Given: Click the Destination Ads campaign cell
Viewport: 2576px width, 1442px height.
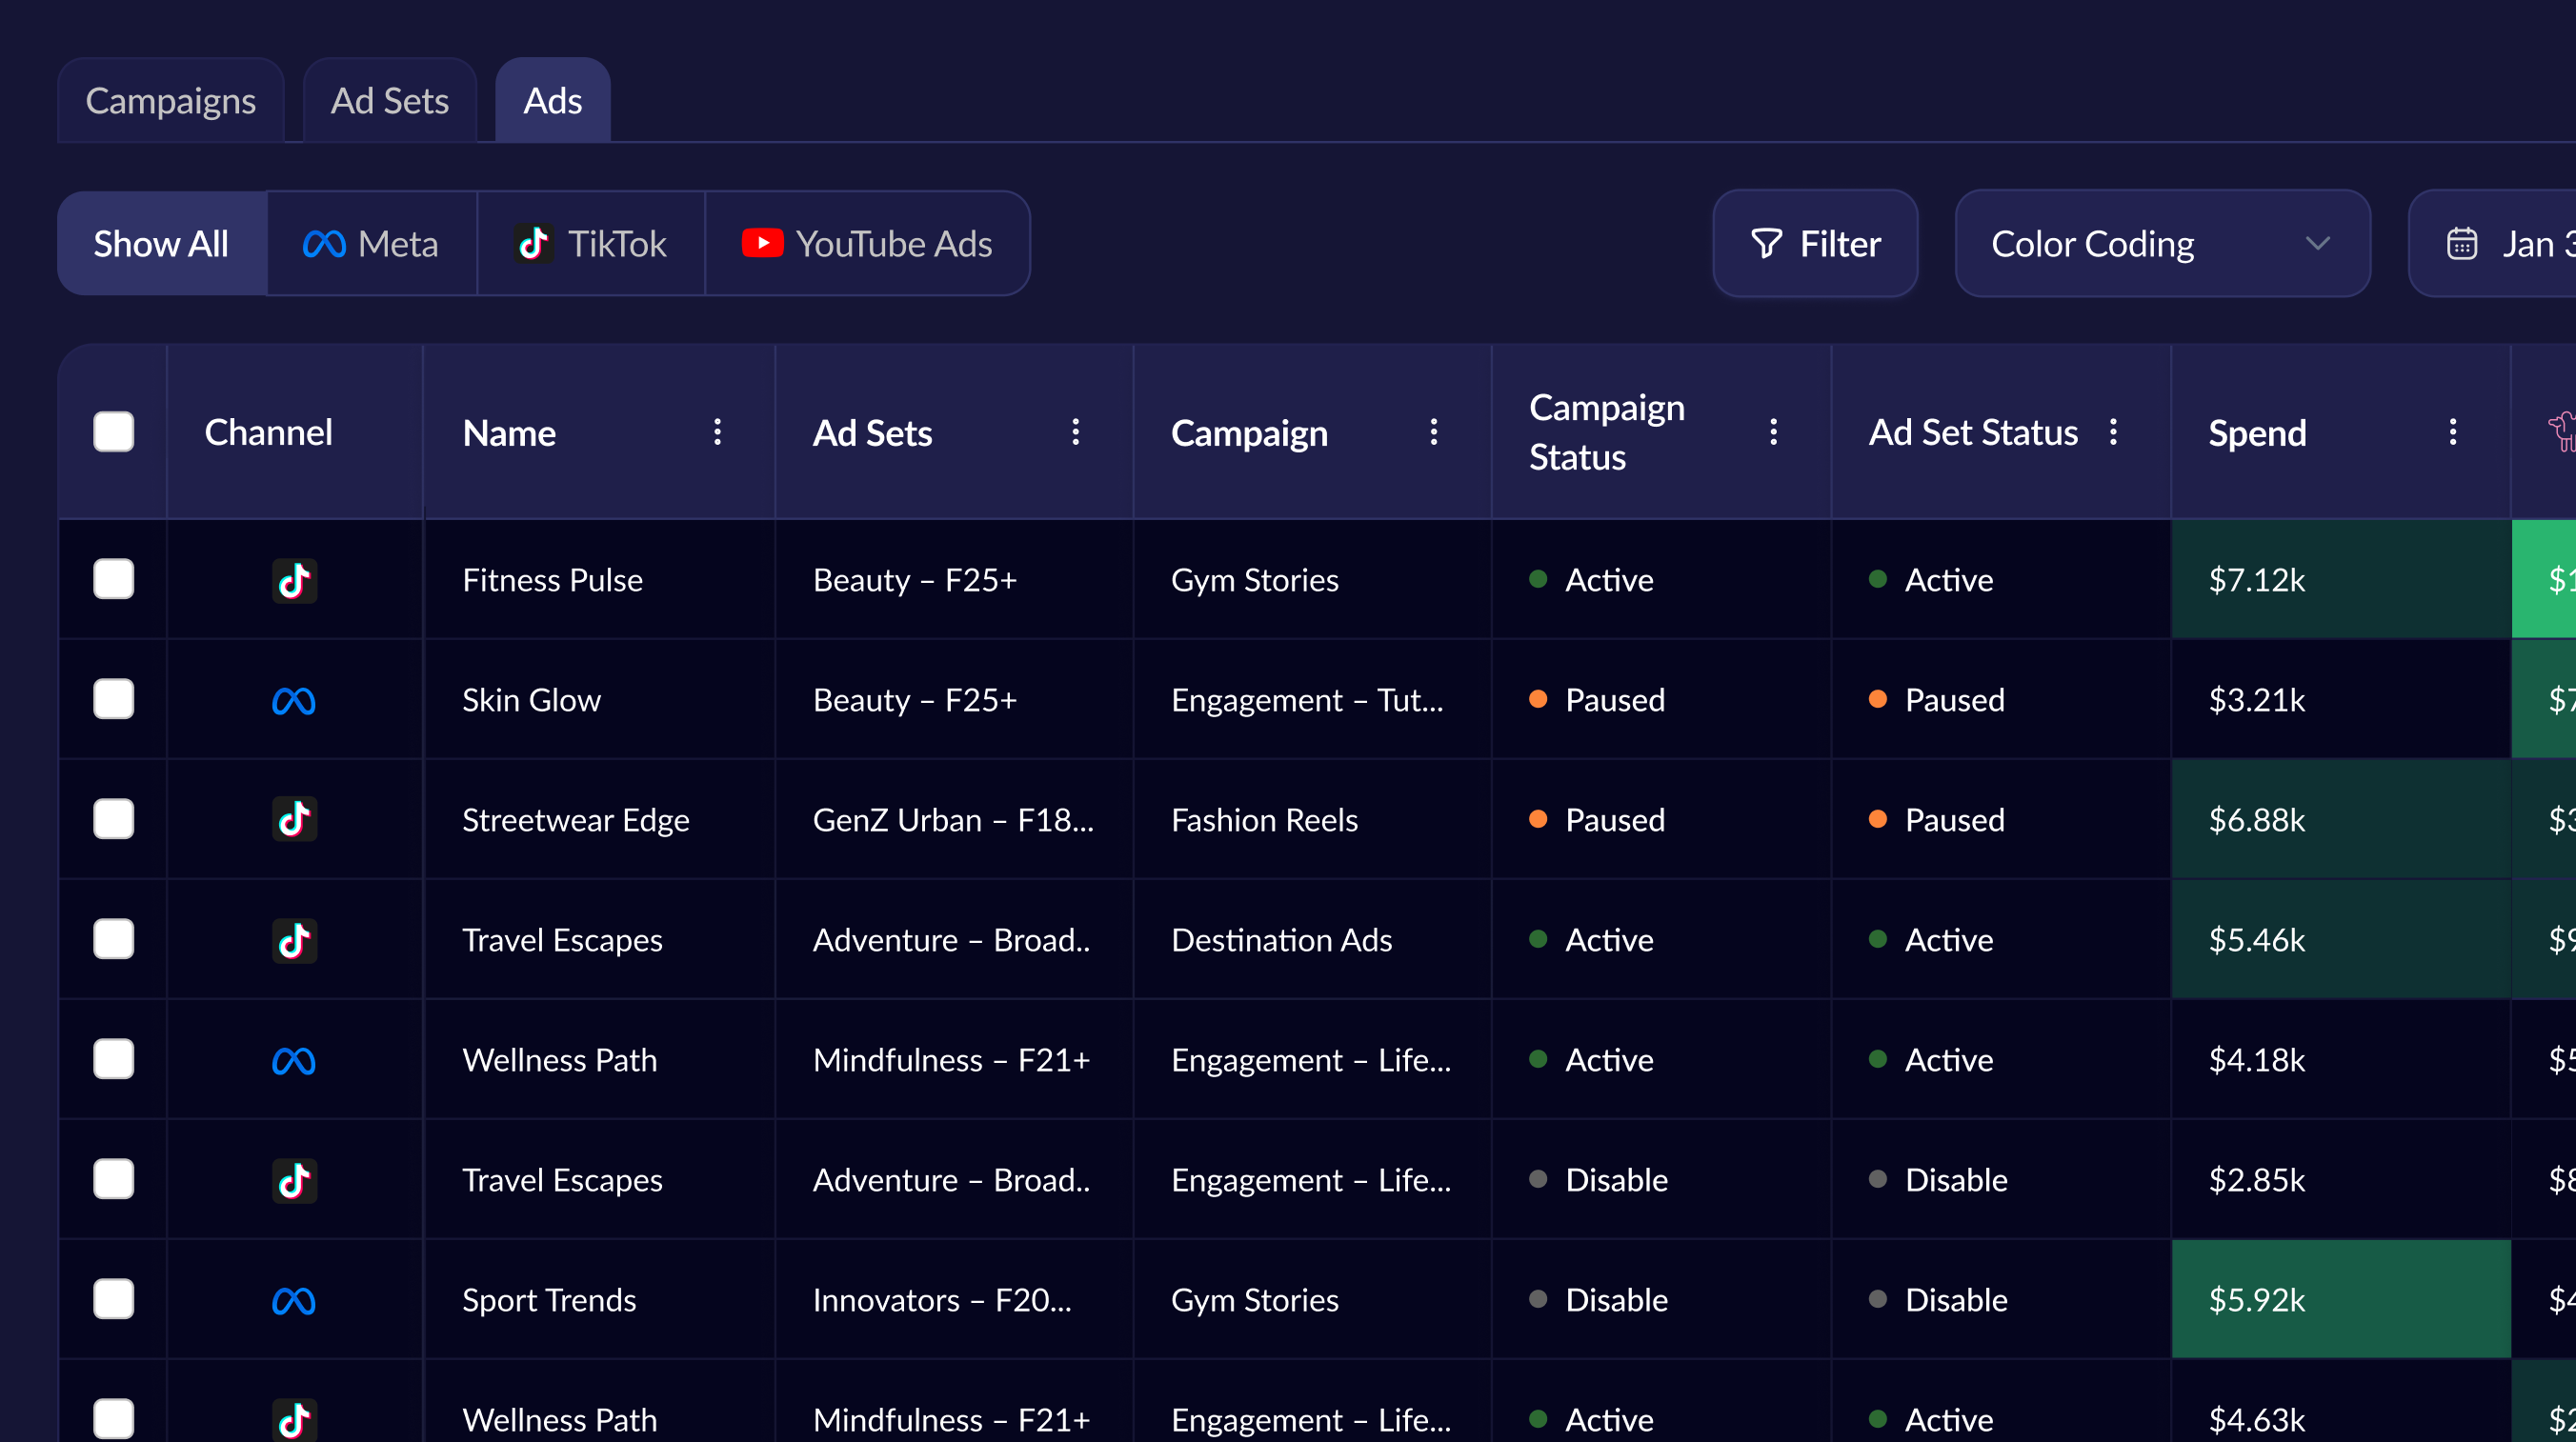Looking at the screenshot, I should [1281, 940].
